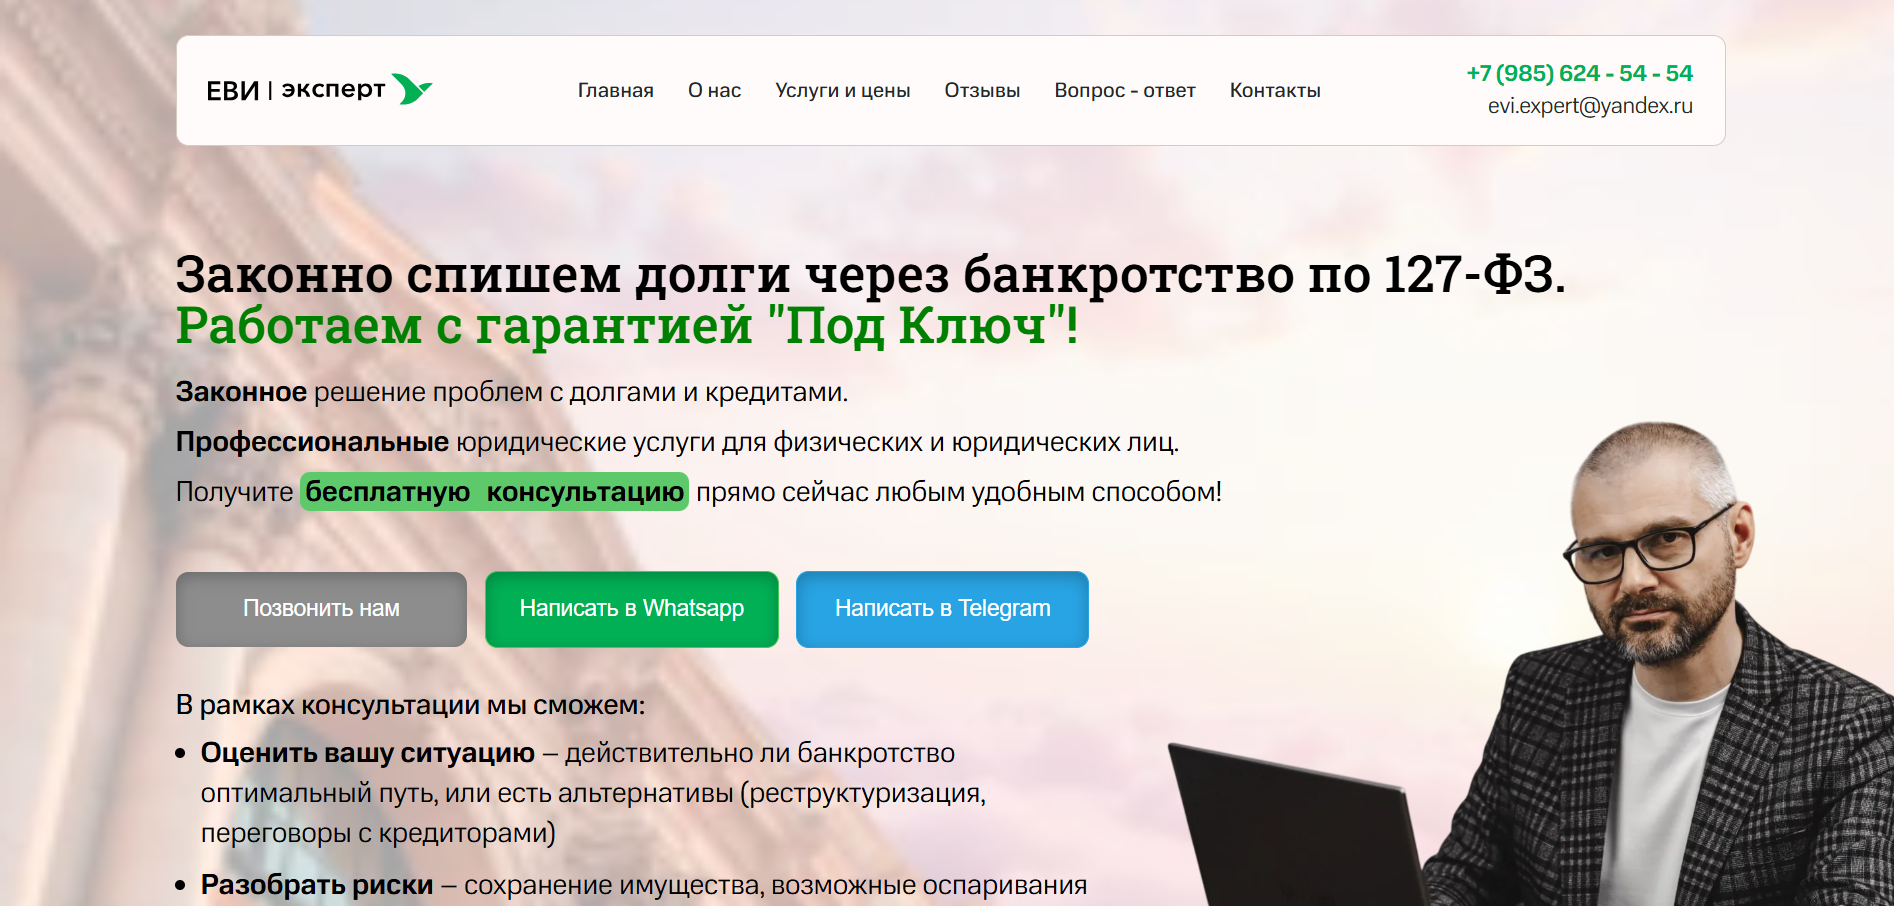Open the Вопрос - ответ page
1894x906 pixels.
[x=1125, y=90]
